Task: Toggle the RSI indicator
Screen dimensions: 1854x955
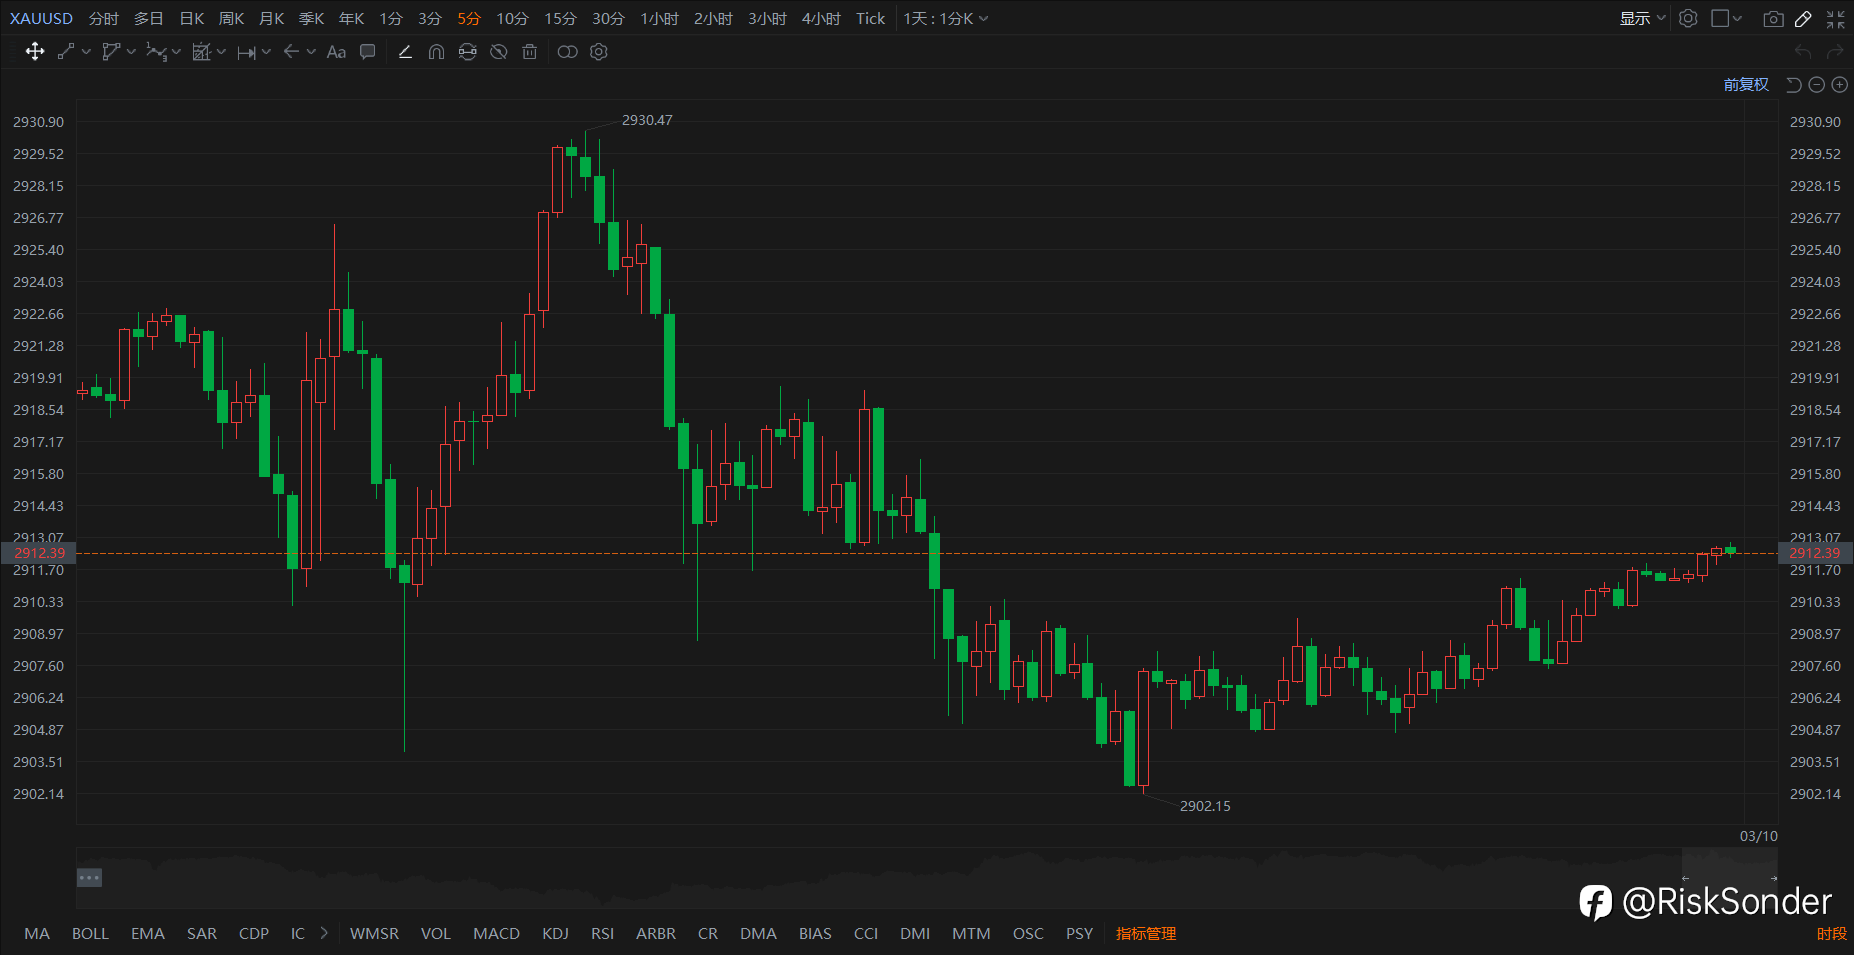Action: tap(602, 933)
